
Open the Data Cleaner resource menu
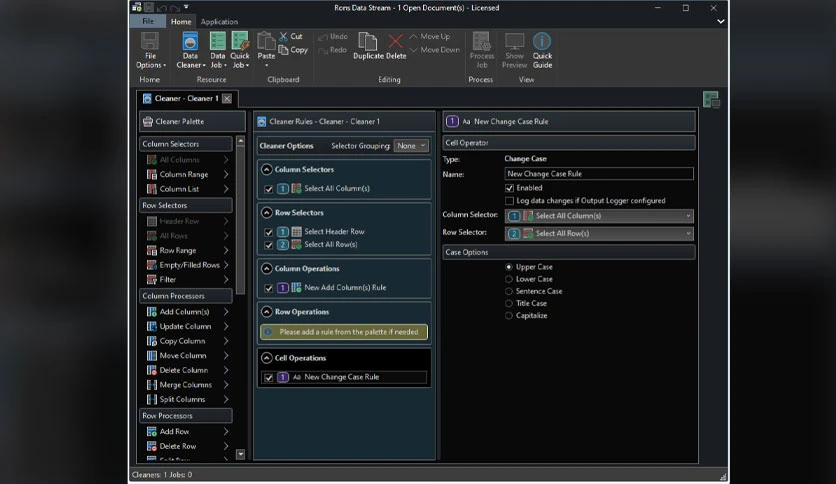(x=190, y=51)
